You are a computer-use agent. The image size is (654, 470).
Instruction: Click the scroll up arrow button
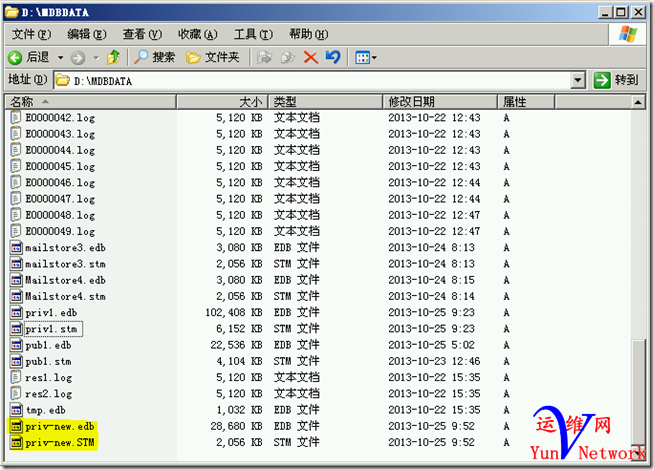pos(638,102)
